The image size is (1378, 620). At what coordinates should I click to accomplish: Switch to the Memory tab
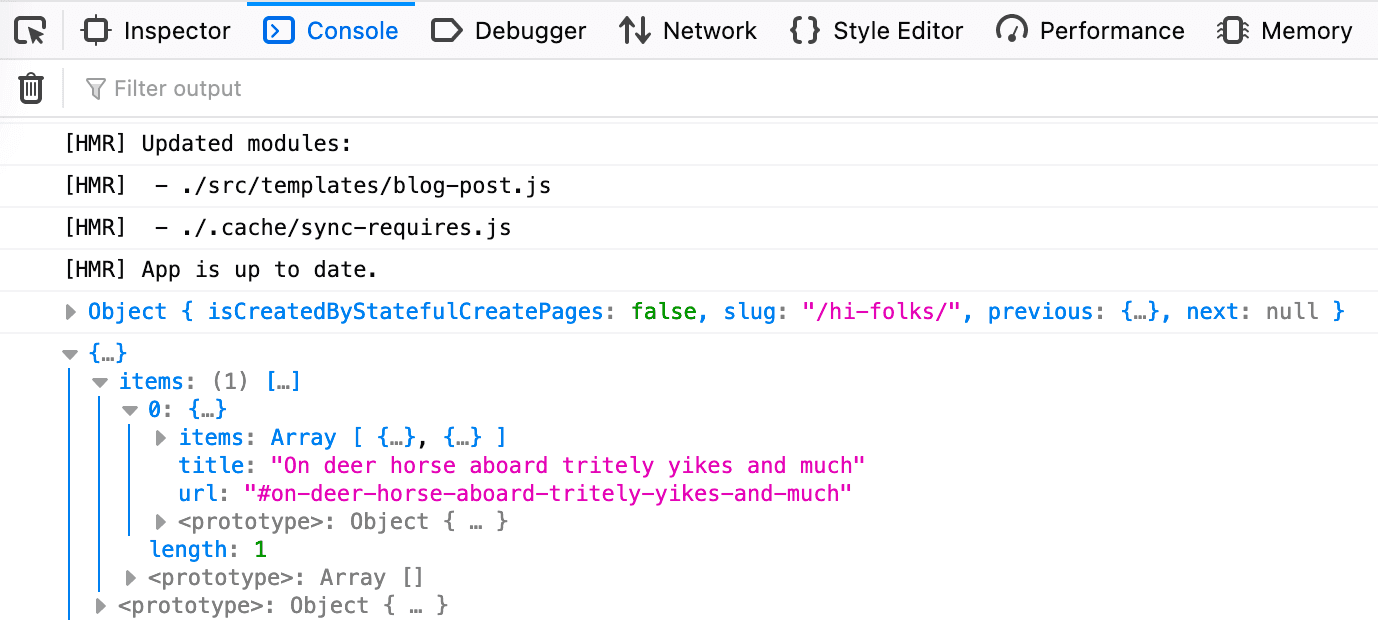1285,30
